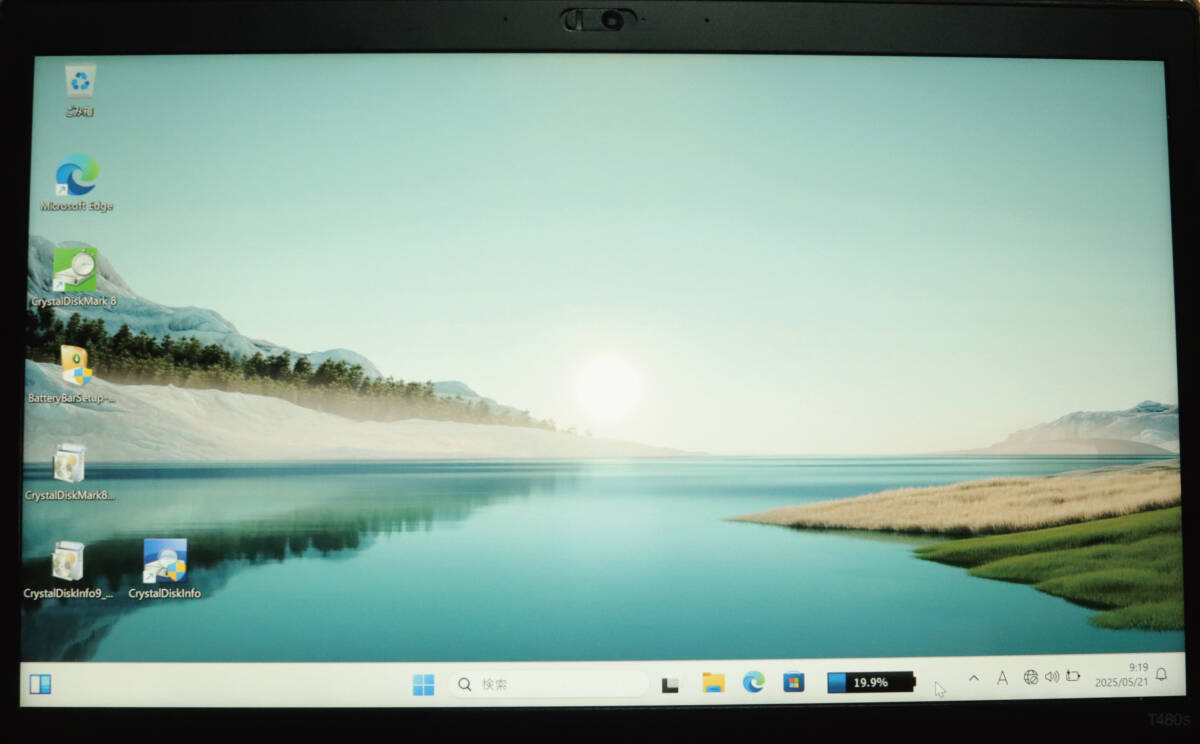The width and height of the screenshot is (1200, 744).
Task: Click the BatteryBar 19.9% indicator
Action: pos(871,682)
